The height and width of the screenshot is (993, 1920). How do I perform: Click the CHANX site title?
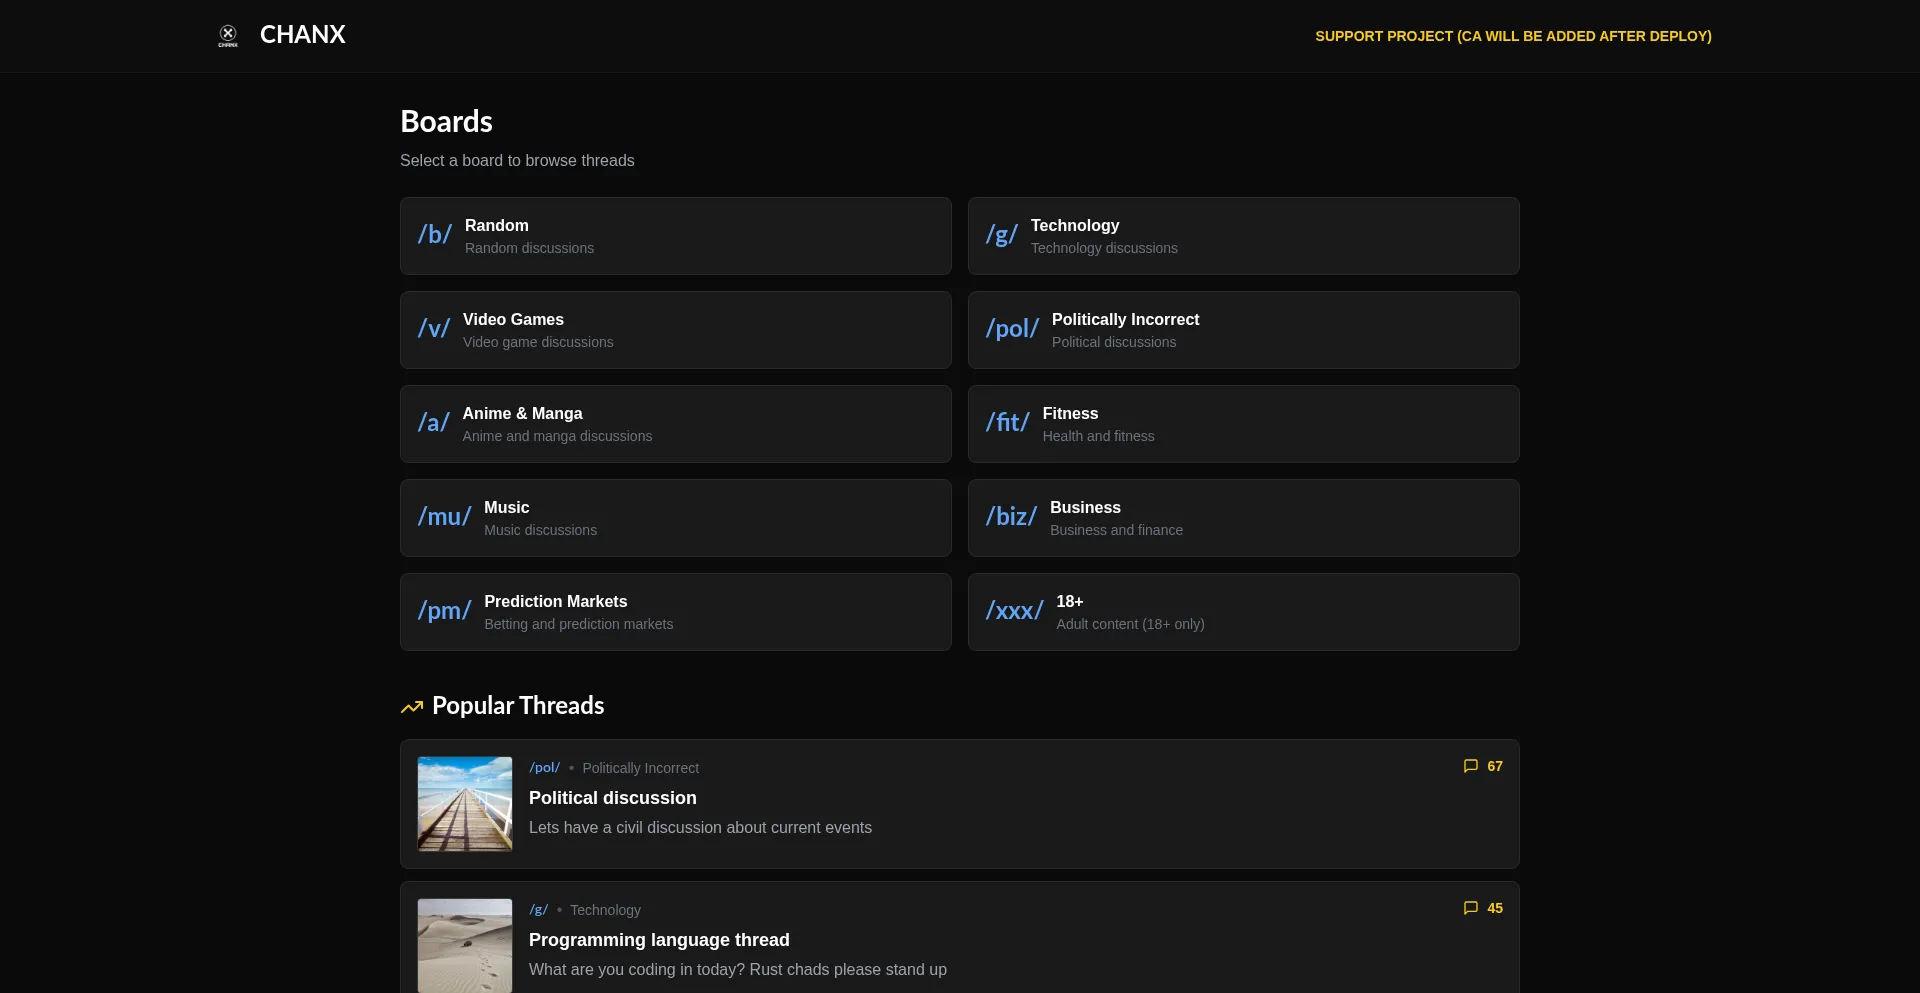[302, 35]
